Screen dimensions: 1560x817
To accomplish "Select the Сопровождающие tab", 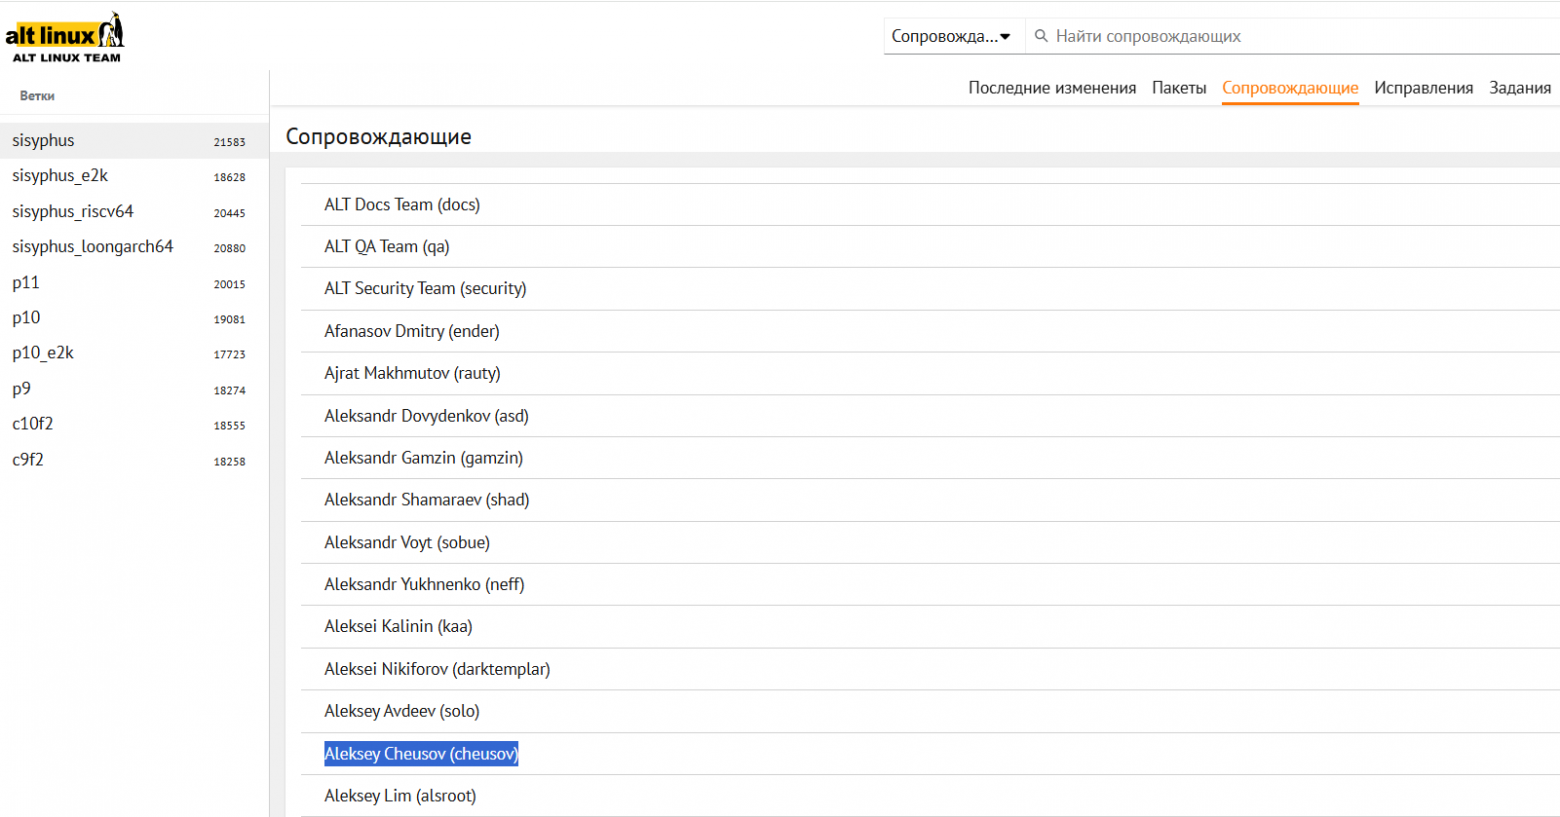I will coord(1290,88).
